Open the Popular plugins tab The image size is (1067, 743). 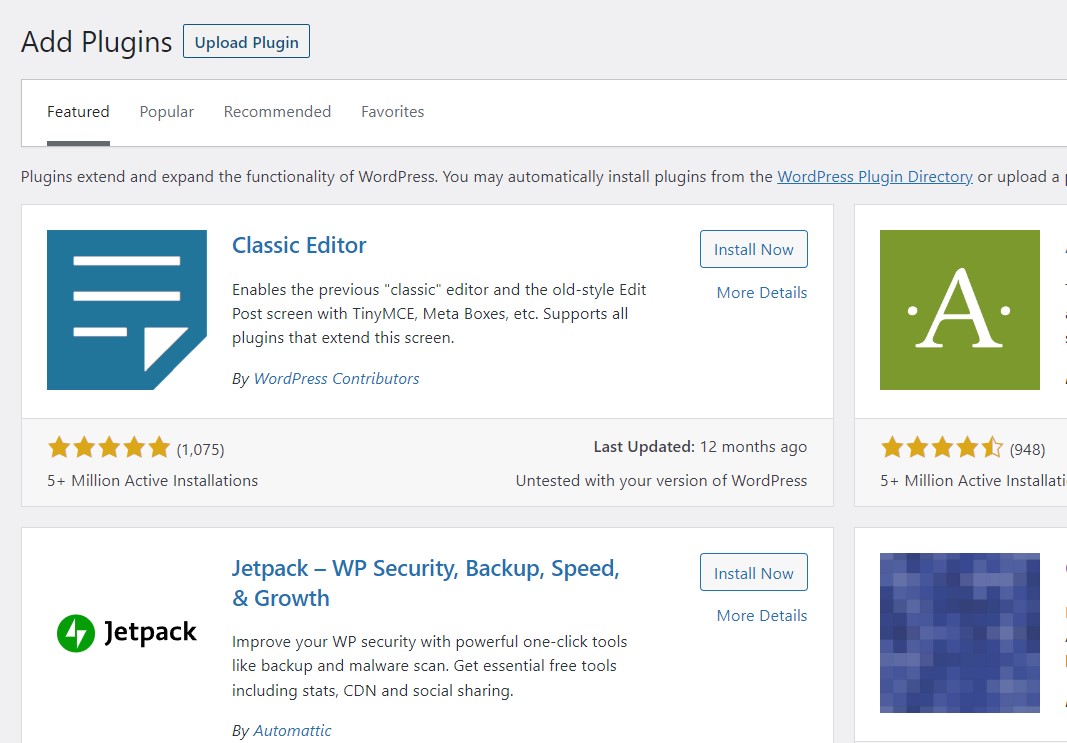click(x=166, y=112)
